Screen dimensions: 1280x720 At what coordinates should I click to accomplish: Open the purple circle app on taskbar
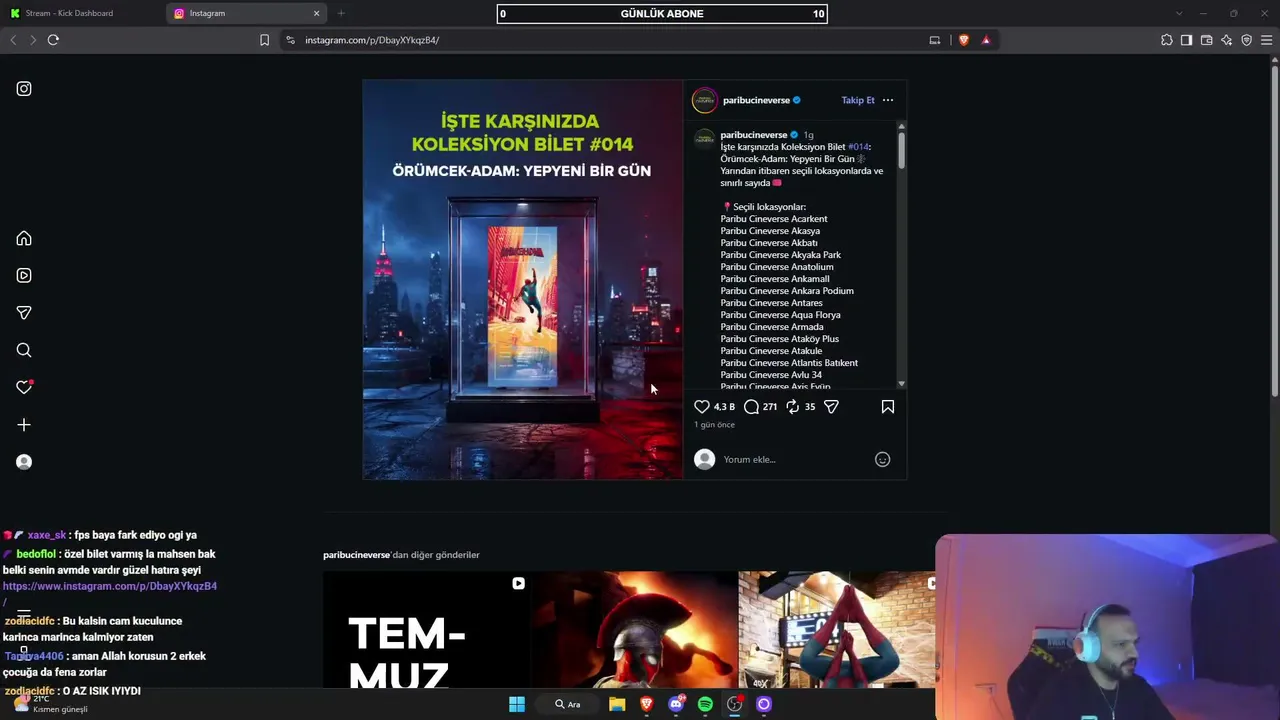coord(764,704)
